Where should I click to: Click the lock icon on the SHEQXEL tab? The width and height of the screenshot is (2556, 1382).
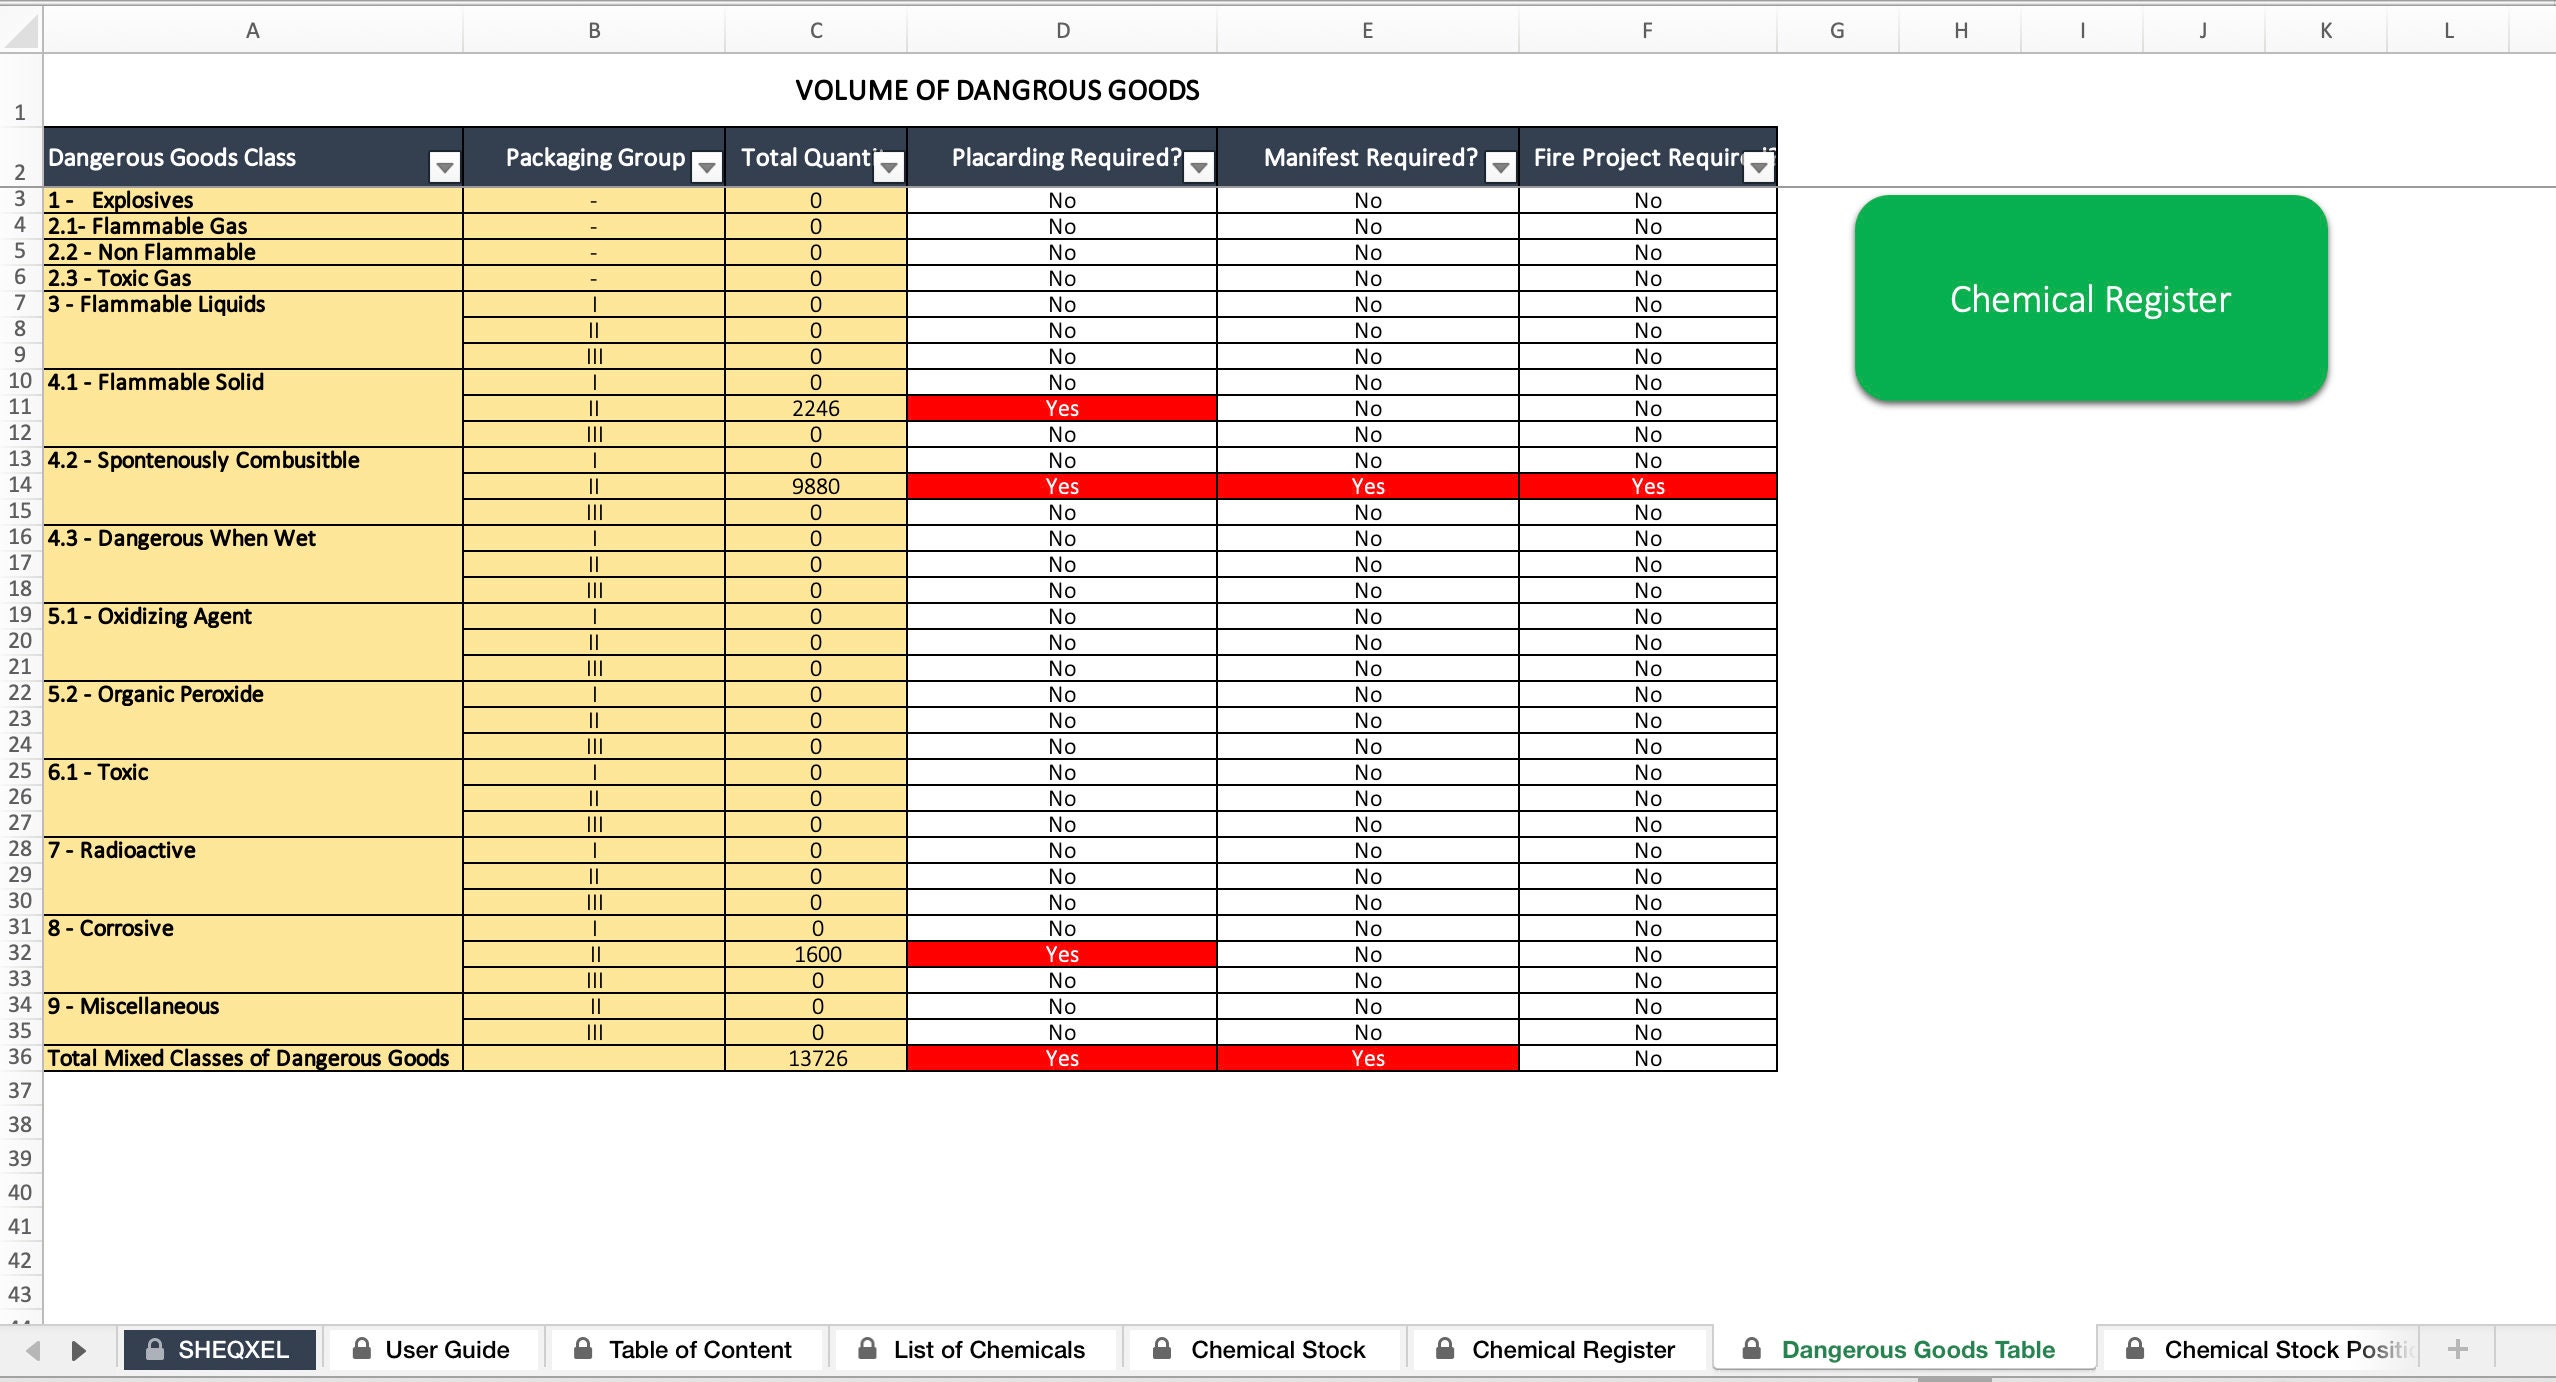[156, 1349]
